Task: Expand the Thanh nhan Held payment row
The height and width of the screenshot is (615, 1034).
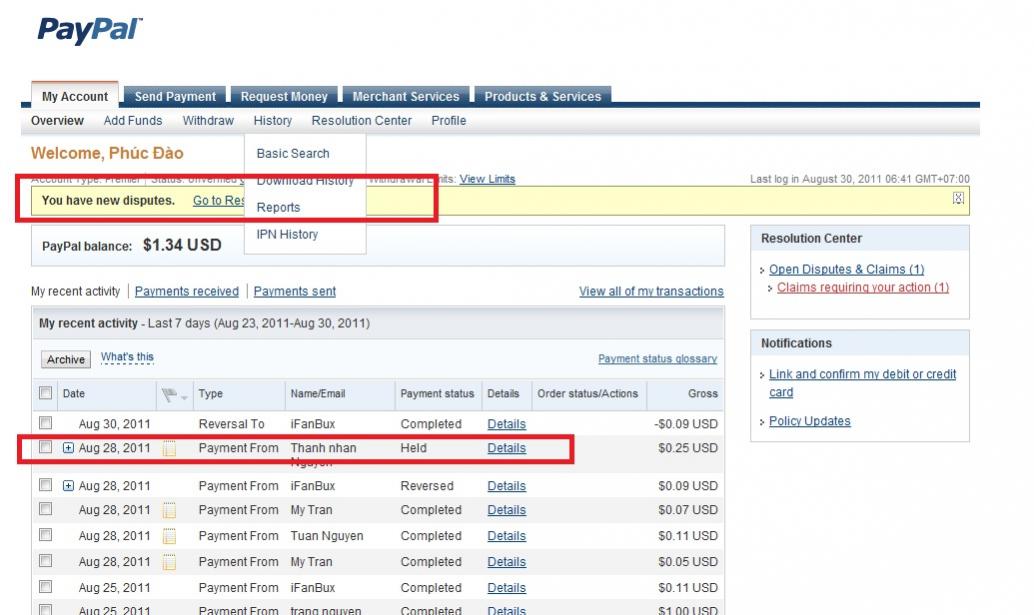Action: coord(68,448)
